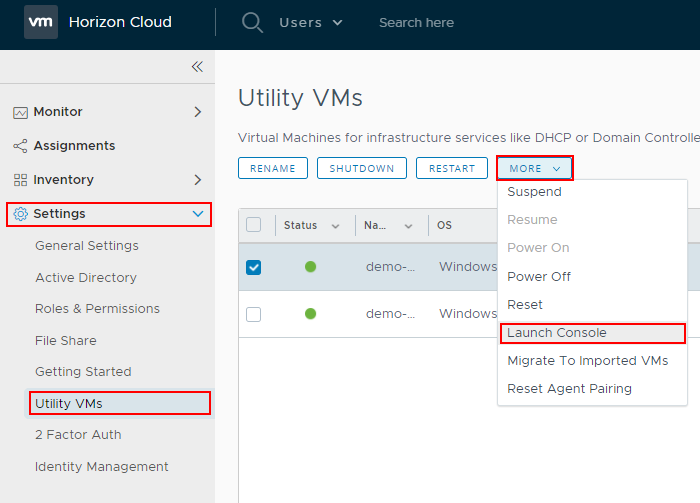The height and width of the screenshot is (503, 700).
Task: Toggle the select-all header checkbox
Action: click(x=254, y=225)
